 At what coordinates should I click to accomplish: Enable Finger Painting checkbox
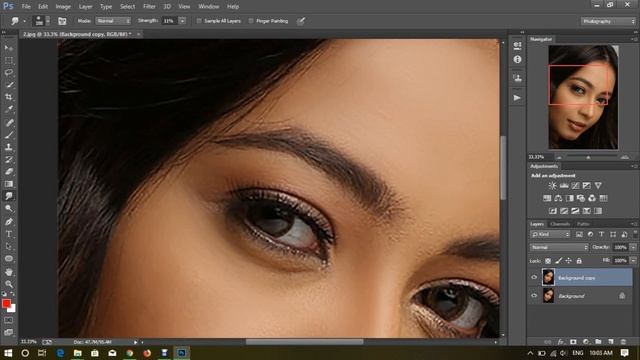[251, 21]
